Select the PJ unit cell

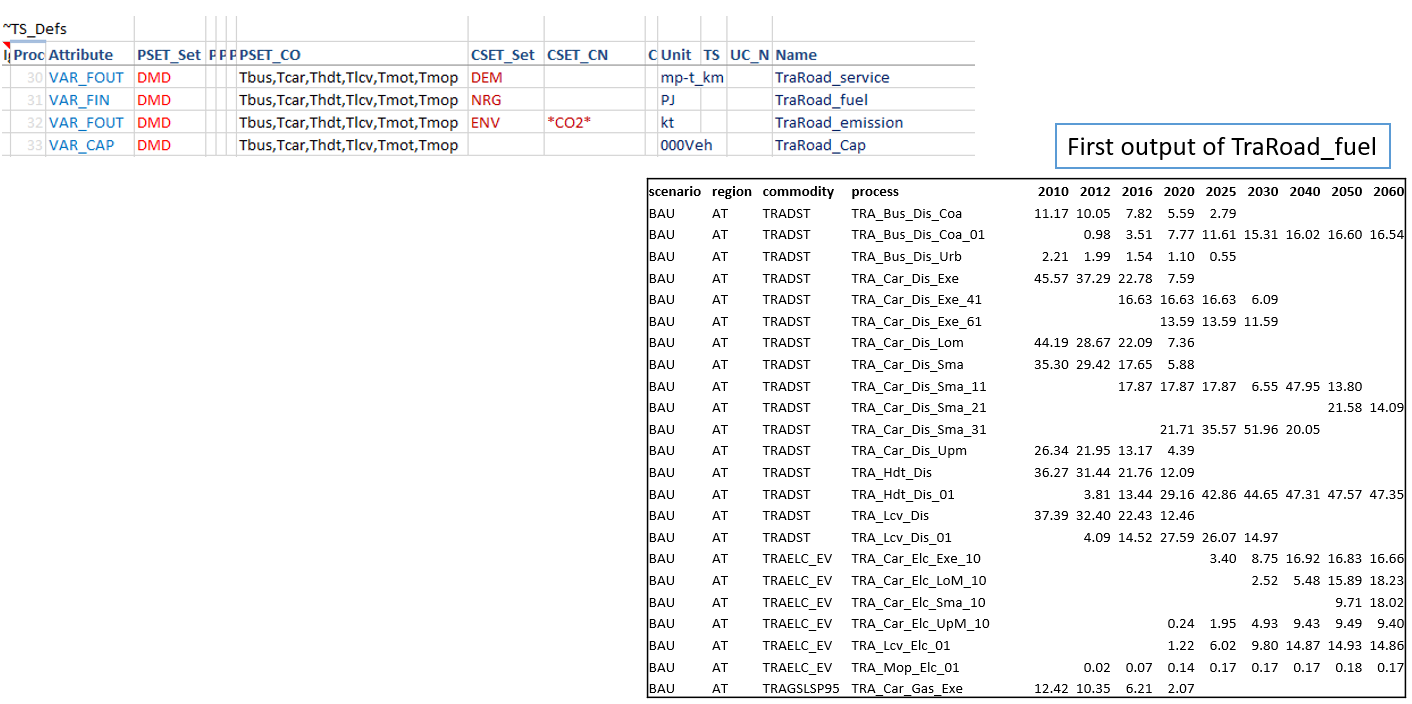click(667, 100)
